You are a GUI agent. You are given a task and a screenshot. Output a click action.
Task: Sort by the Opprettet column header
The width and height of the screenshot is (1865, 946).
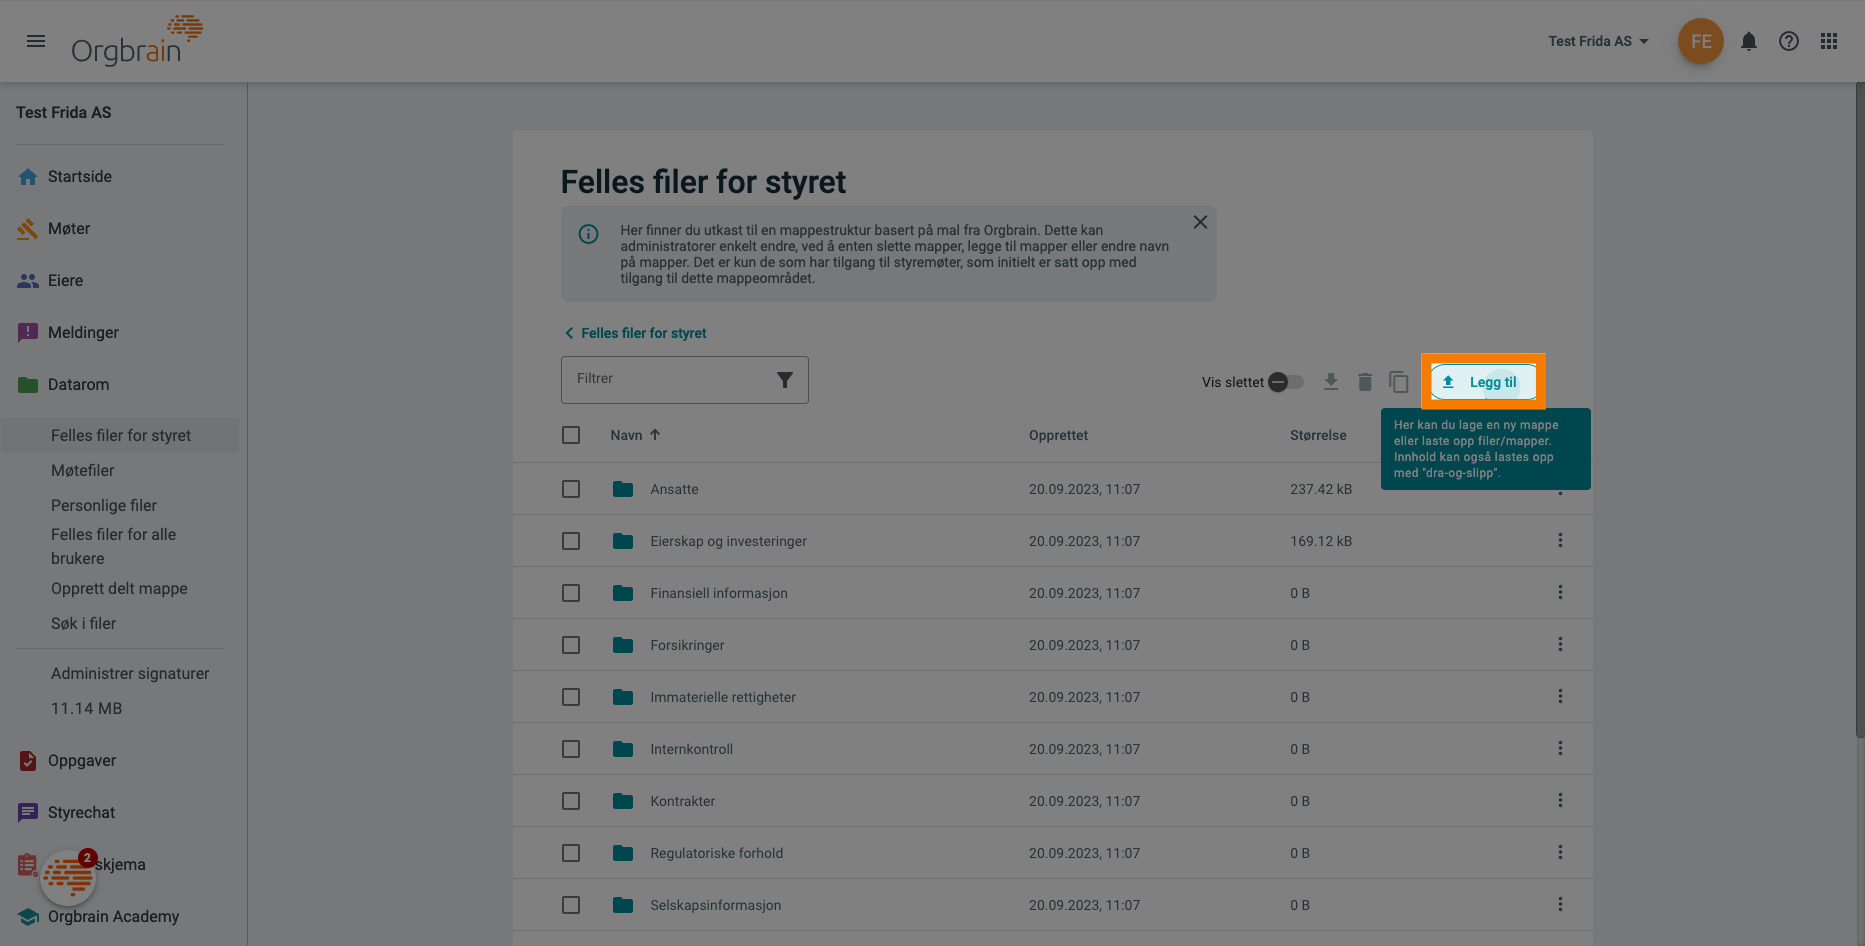(x=1058, y=435)
